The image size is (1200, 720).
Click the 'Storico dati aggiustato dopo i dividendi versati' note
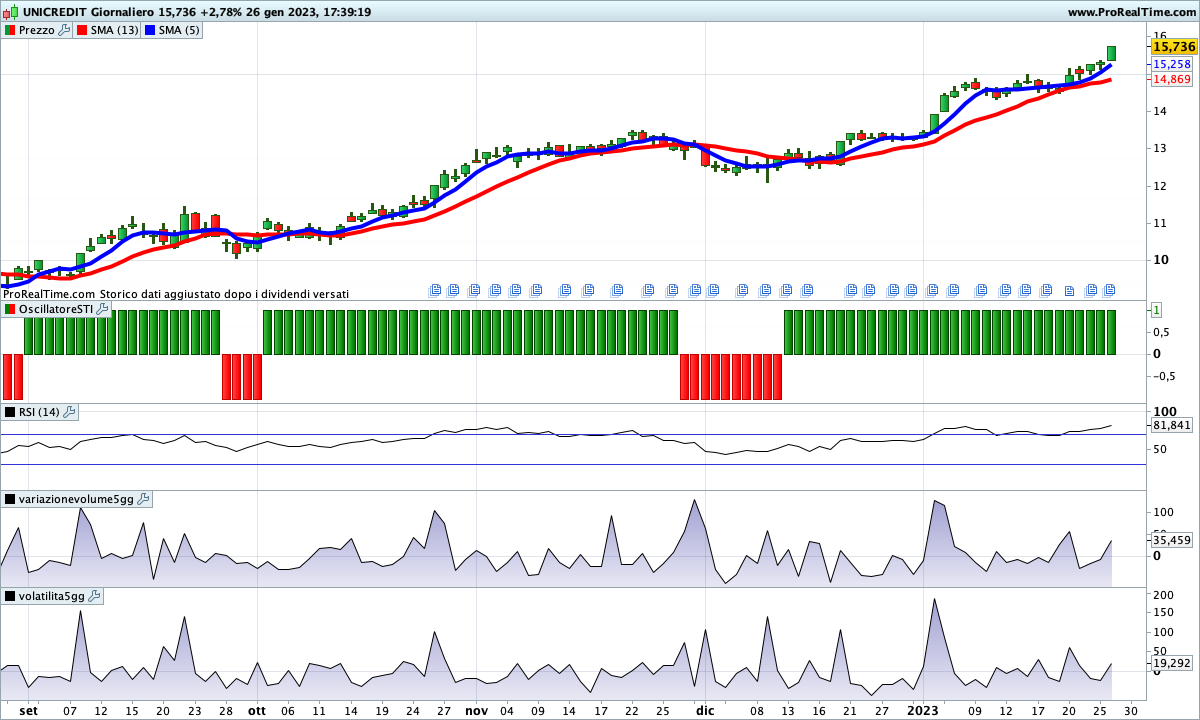click(225, 294)
